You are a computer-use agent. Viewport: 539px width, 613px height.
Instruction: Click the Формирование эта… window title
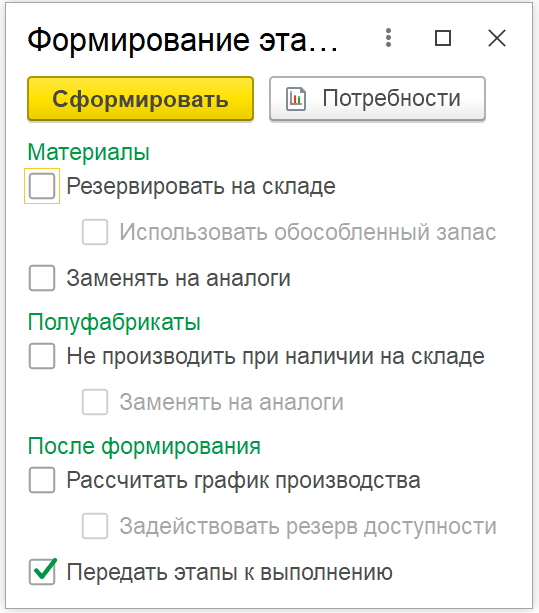pyautogui.click(x=183, y=40)
